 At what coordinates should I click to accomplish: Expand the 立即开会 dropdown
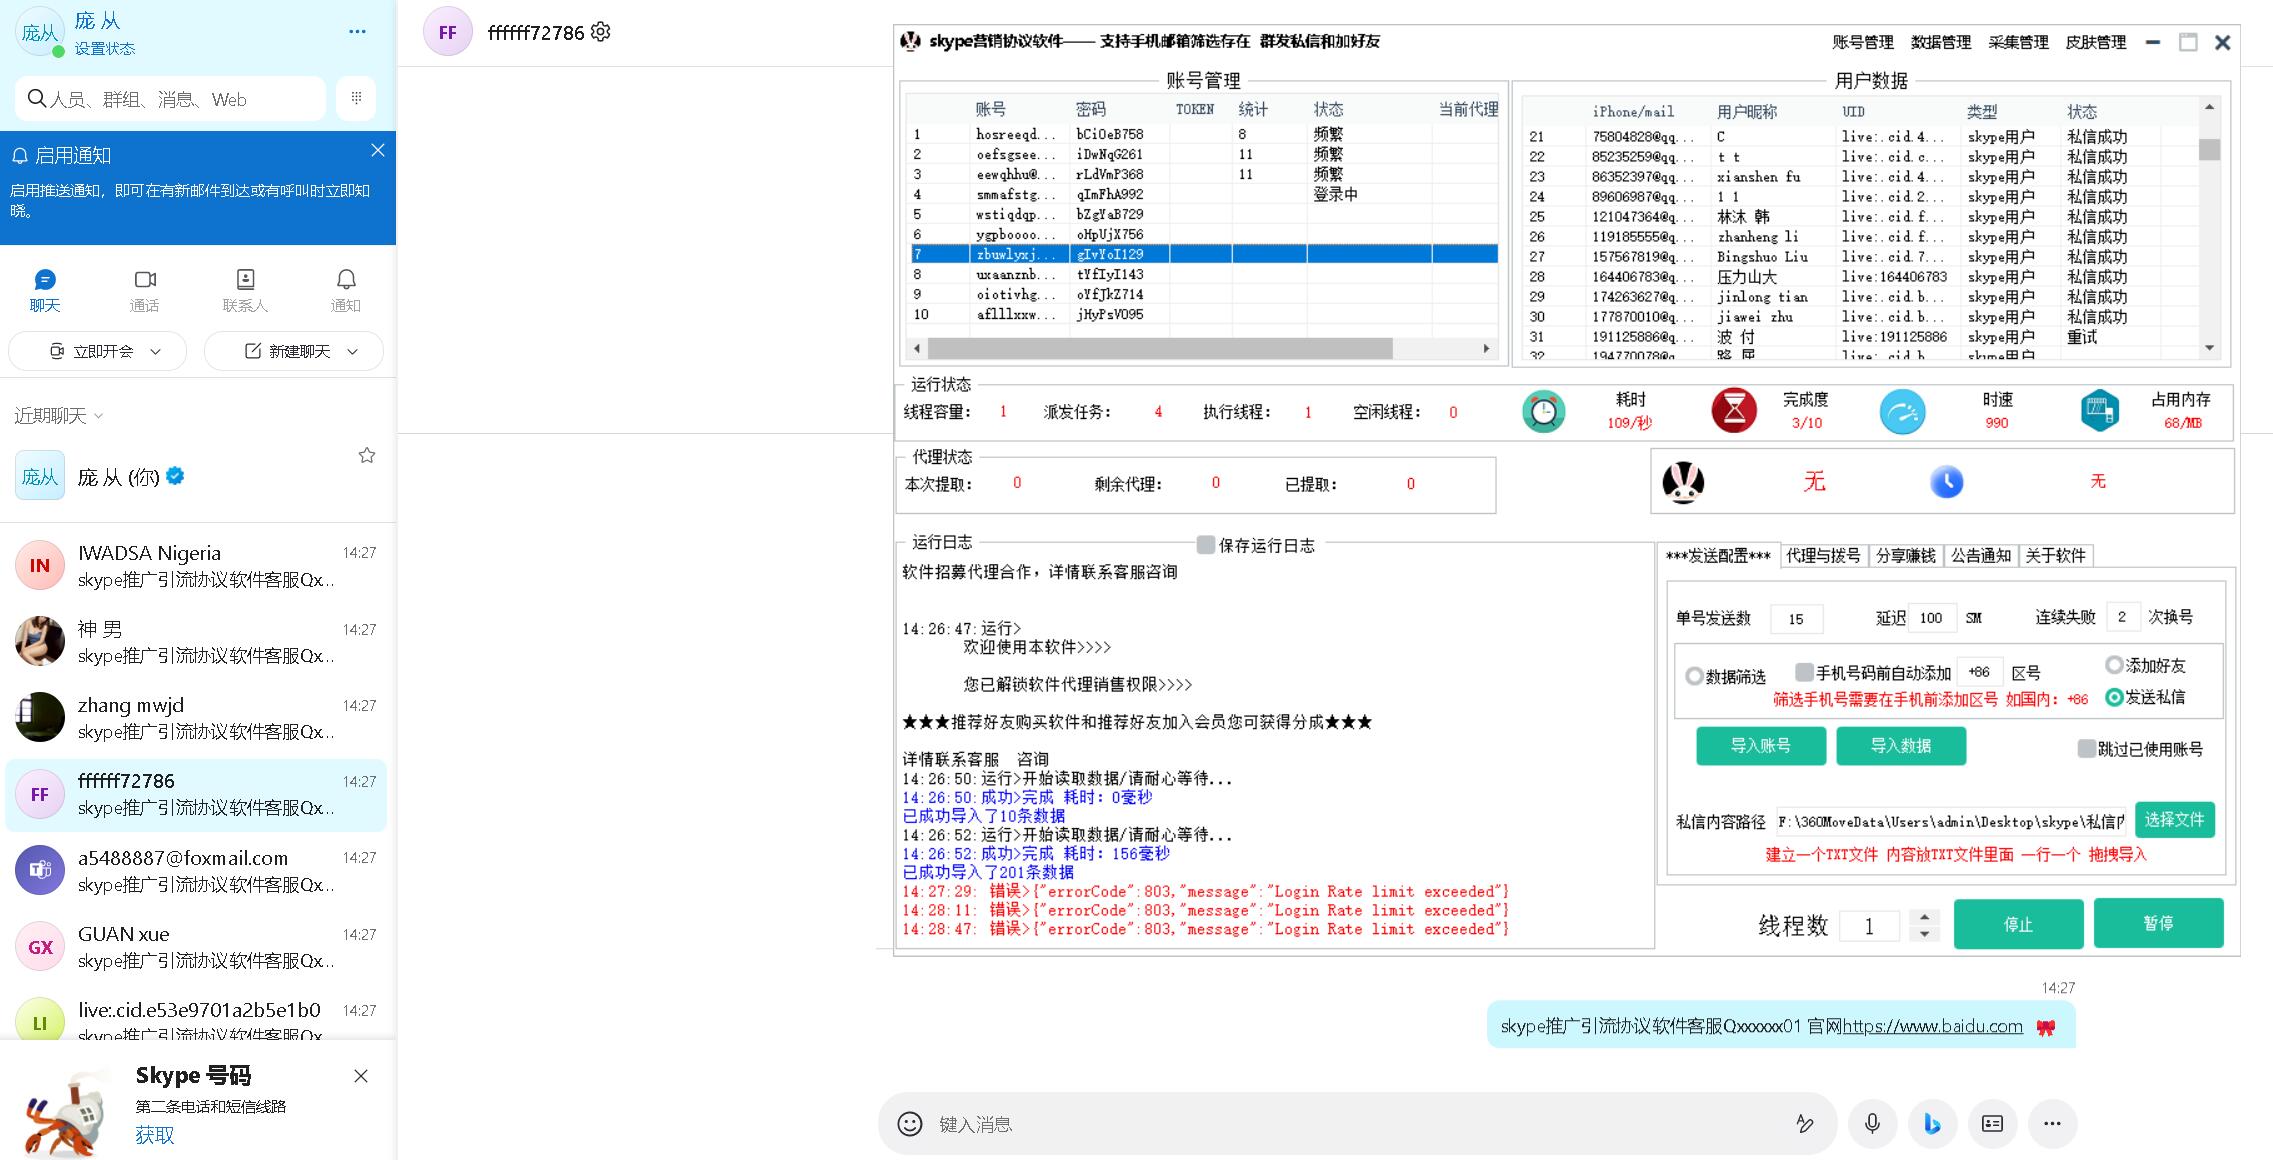pyautogui.click(x=155, y=352)
